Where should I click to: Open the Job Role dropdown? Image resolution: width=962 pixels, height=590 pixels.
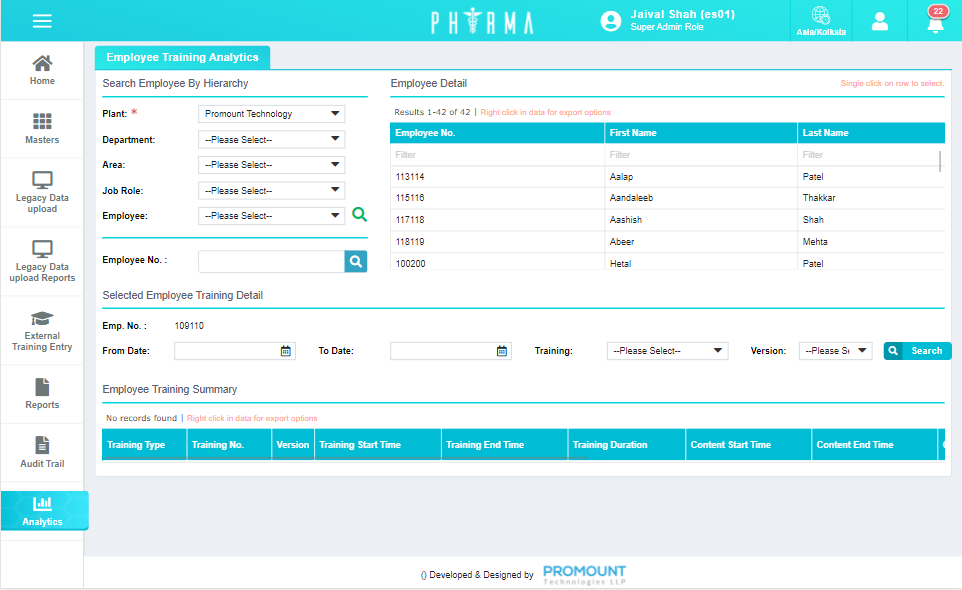pos(272,191)
